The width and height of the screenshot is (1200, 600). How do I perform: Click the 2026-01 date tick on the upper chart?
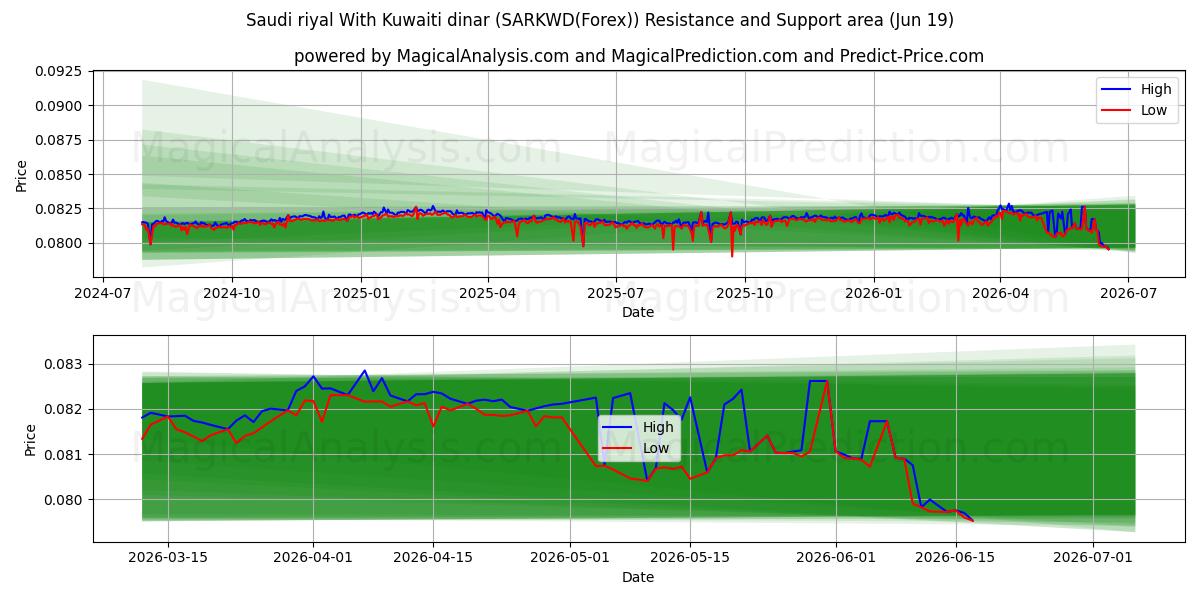[873, 293]
